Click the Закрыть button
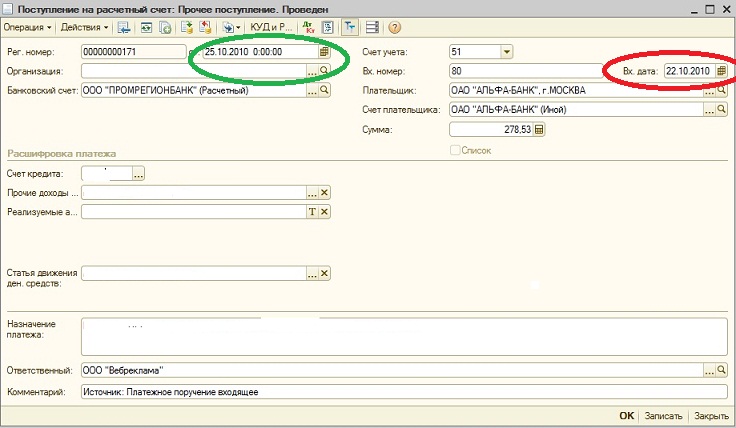 [711, 416]
